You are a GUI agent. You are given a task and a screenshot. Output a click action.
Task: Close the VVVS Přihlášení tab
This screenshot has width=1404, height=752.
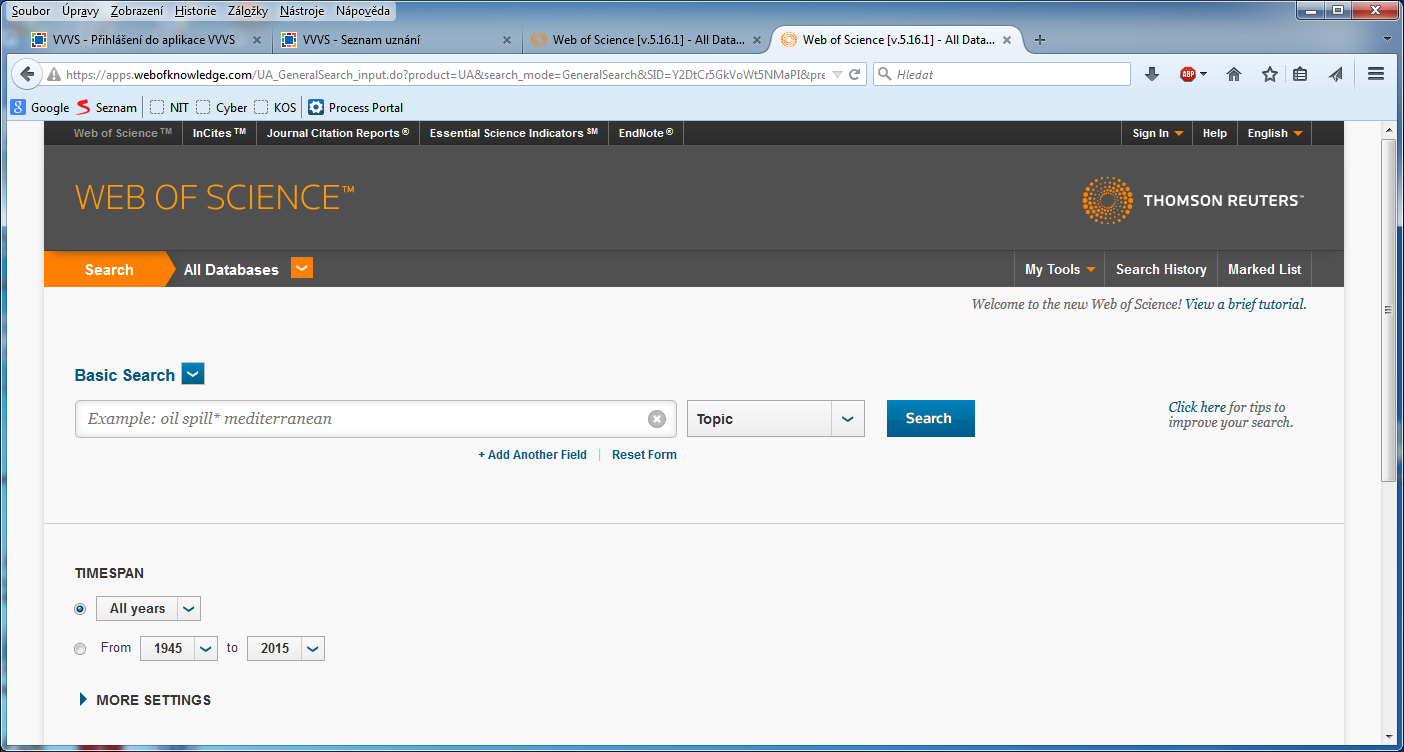coord(257,40)
